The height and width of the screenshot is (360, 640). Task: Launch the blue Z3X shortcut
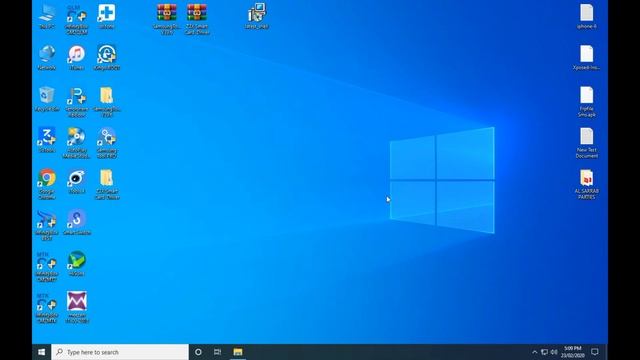pyautogui.click(x=47, y=140)
